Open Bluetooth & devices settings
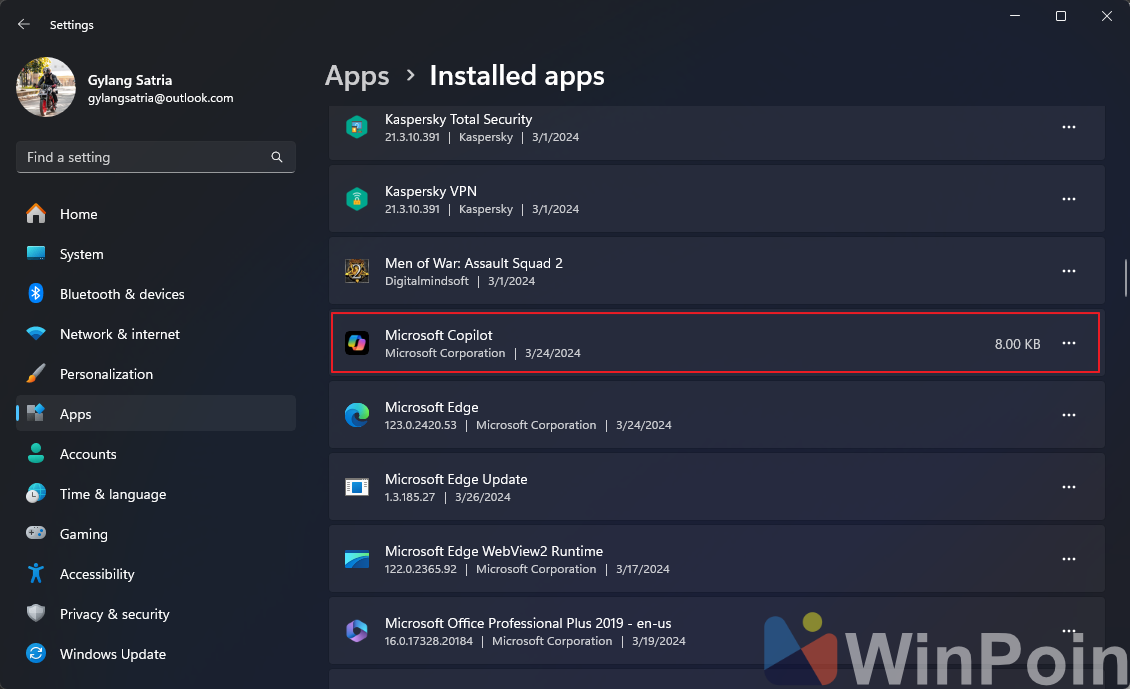 pyautogui.click(x=121, y=294)
